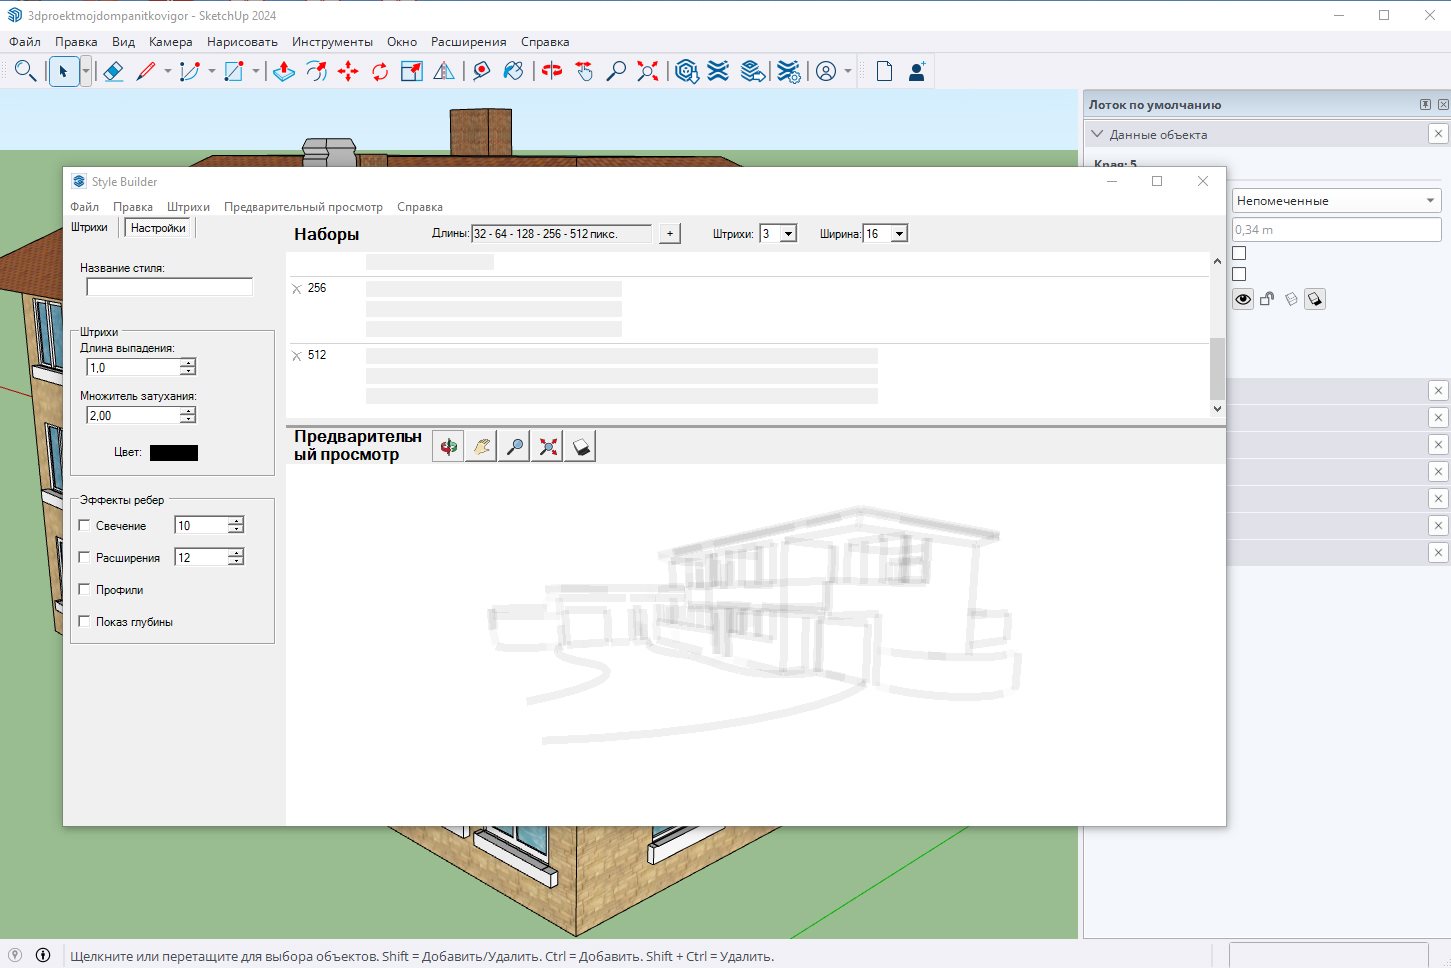This screenshot has width=1451, height=968.
Task: Pick the Eraser tool
Action: click(113, 71)
